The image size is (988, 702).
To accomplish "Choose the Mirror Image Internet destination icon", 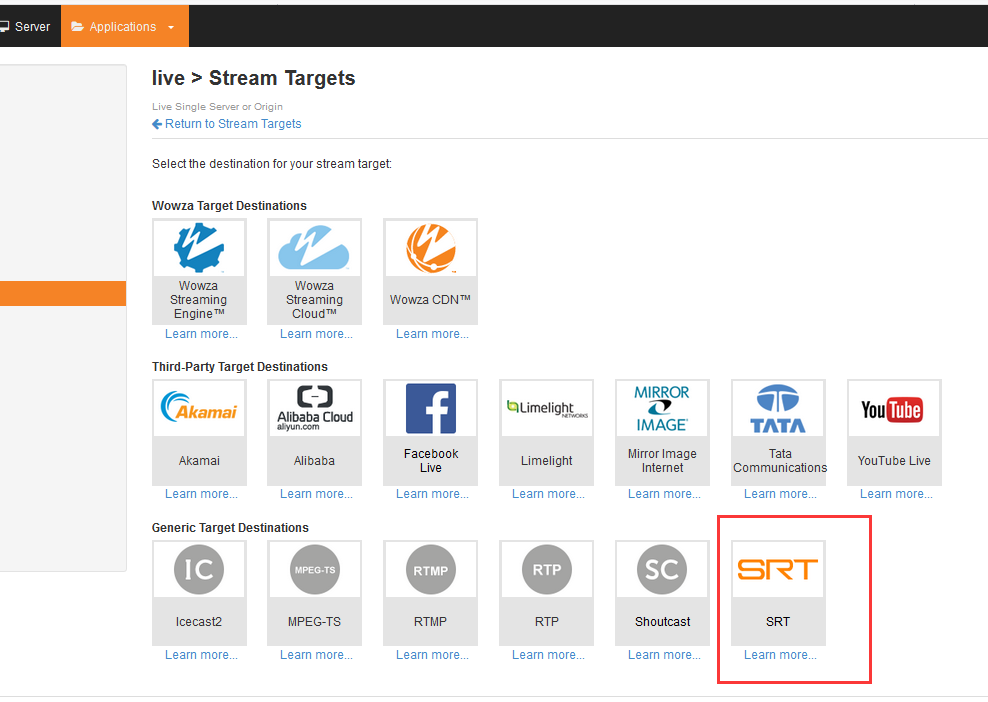I will tap(662, 408).
